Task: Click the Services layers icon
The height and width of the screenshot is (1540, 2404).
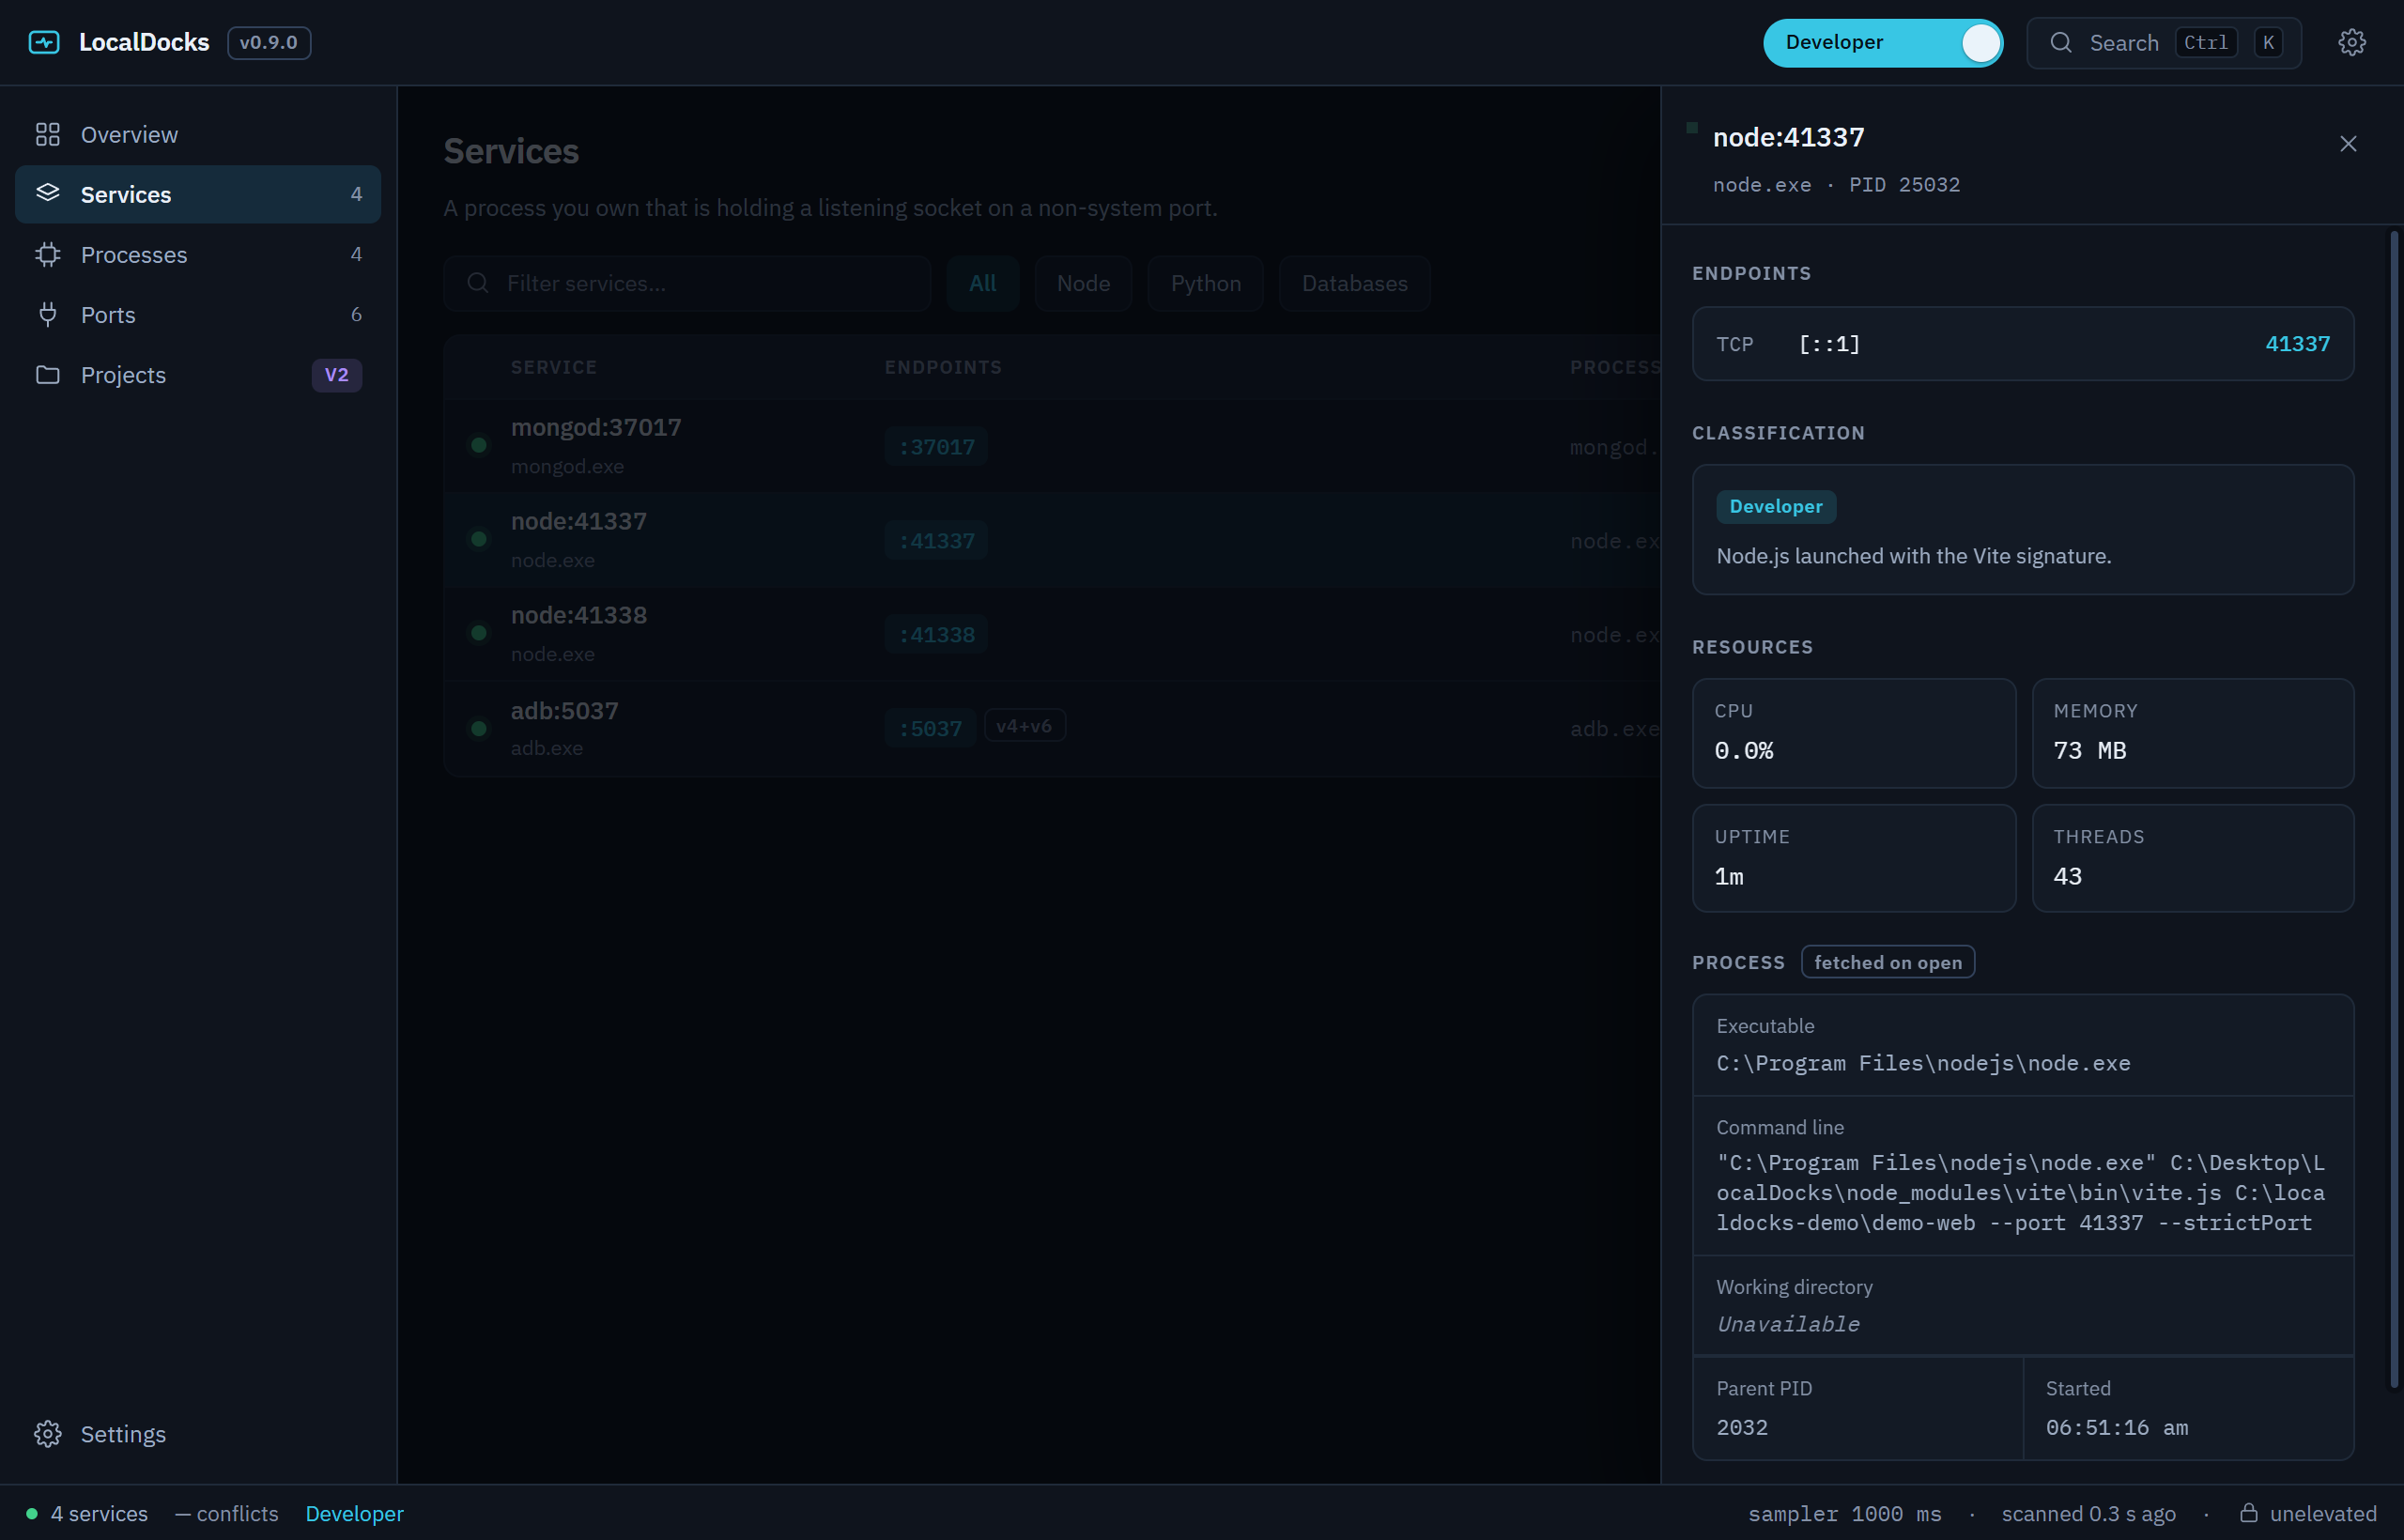Action: [x=48, y=193]
